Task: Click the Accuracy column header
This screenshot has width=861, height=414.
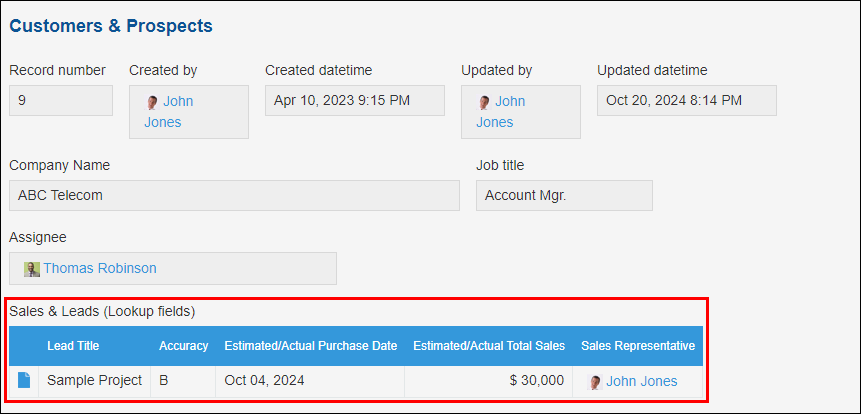Action: tap(183, 346)
